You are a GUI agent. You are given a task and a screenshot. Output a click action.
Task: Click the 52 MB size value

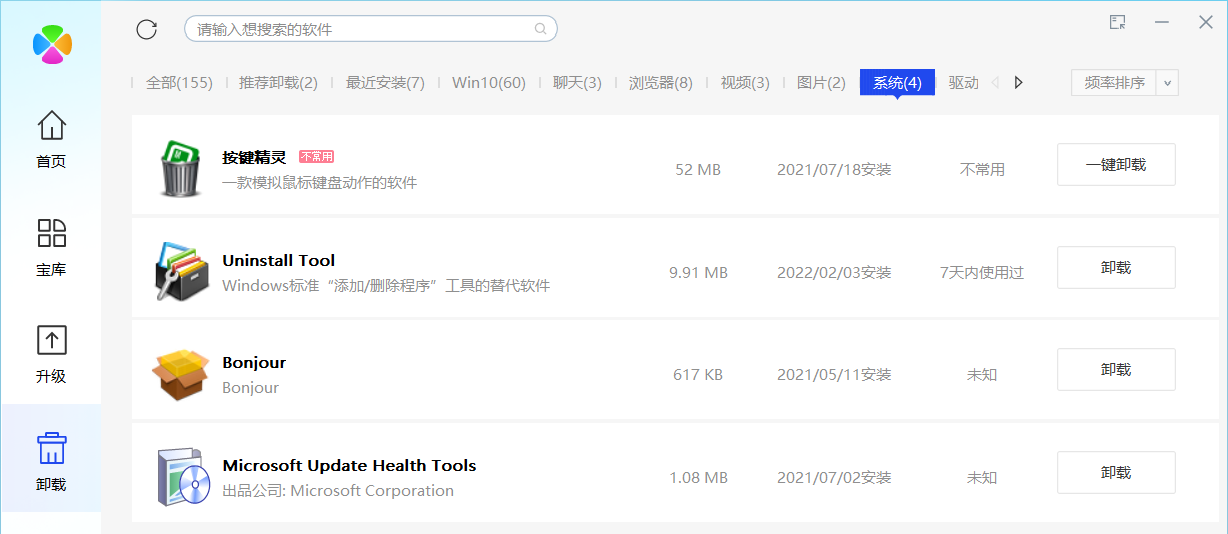pyautogui.click(x=698, y=170)
